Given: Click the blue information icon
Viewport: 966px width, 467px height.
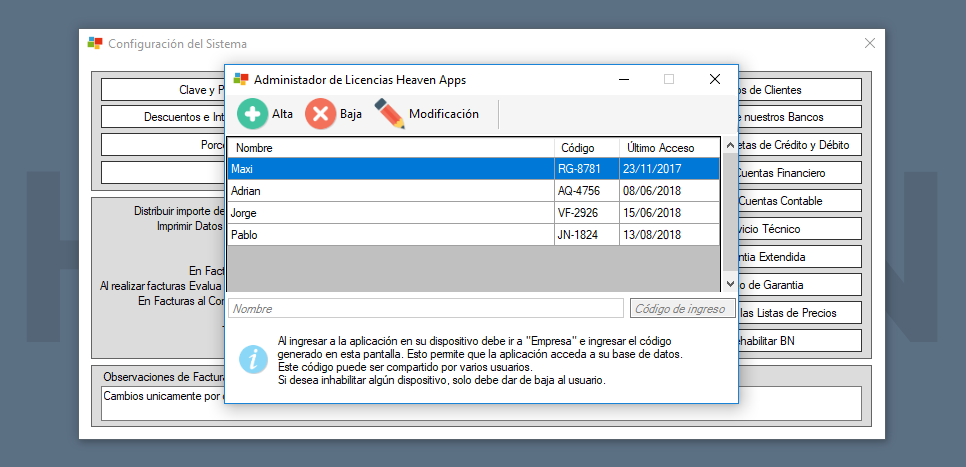Looking at the screenshot, I should [253, 359].
